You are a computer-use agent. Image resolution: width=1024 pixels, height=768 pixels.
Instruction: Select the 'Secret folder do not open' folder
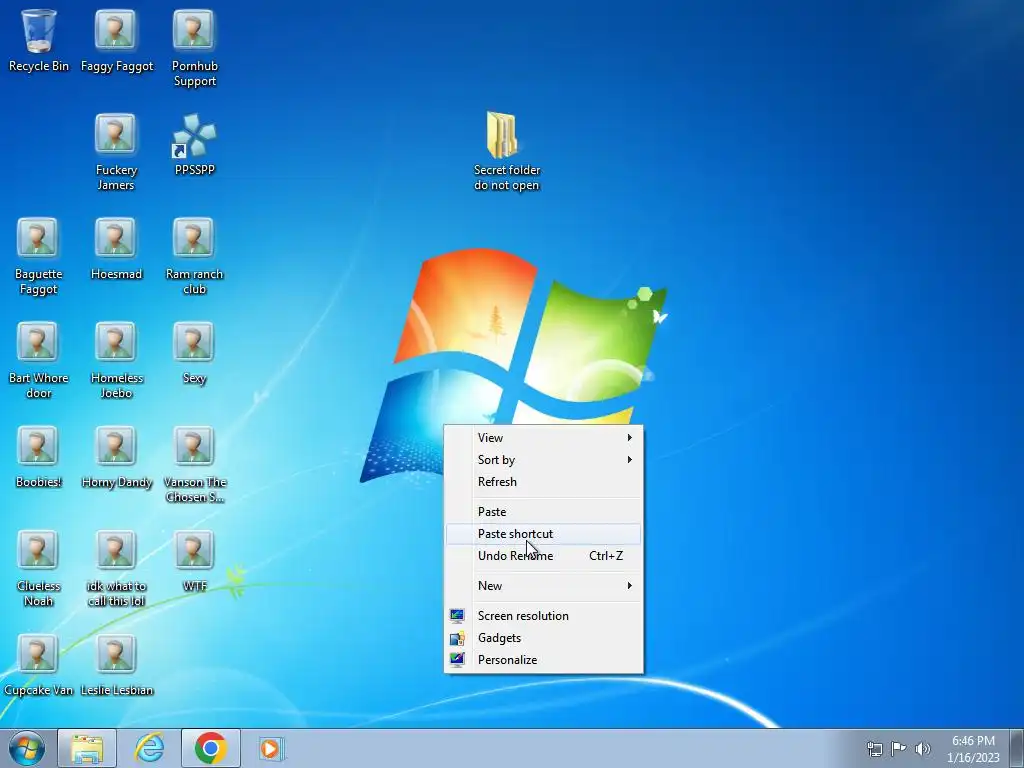pos(506,151)
